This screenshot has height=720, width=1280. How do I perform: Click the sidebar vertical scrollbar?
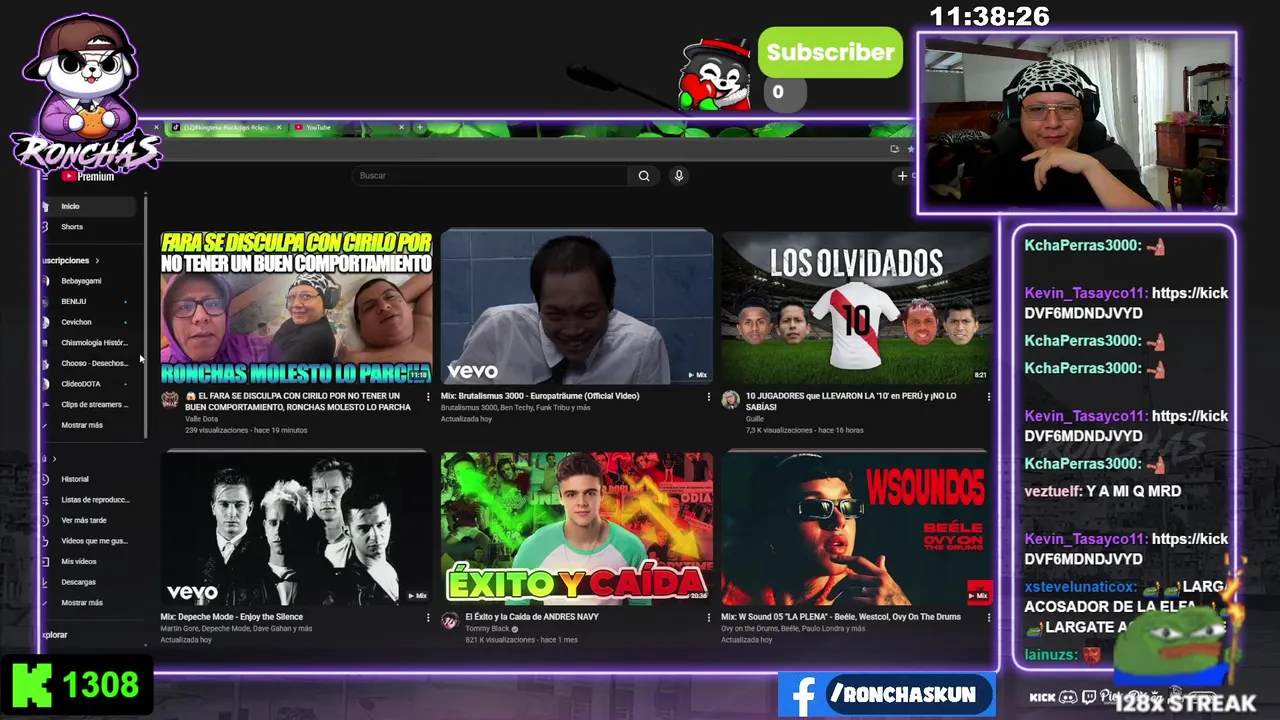click(146, 315)
